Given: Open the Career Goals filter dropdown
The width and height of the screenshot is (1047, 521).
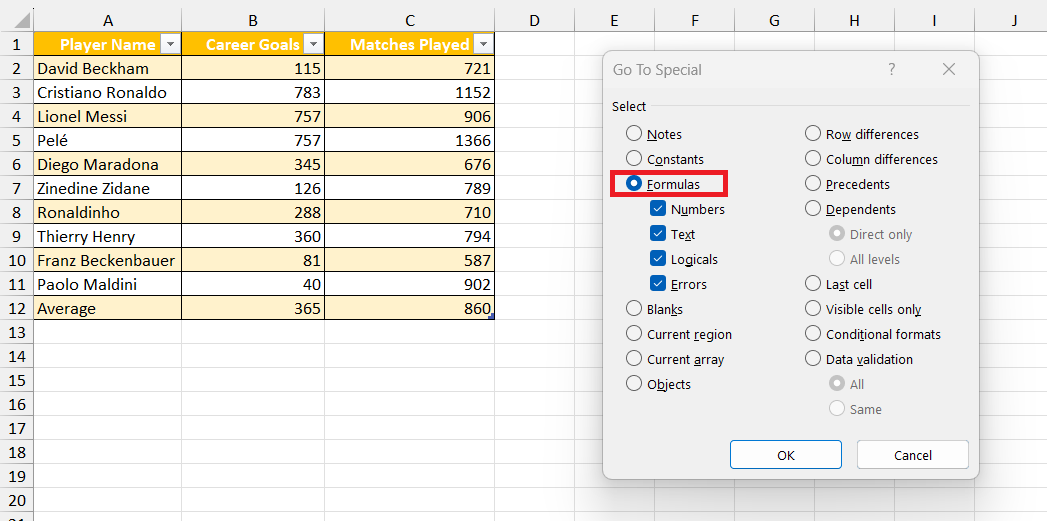Looking at the screenshot, I should point(313,45).
